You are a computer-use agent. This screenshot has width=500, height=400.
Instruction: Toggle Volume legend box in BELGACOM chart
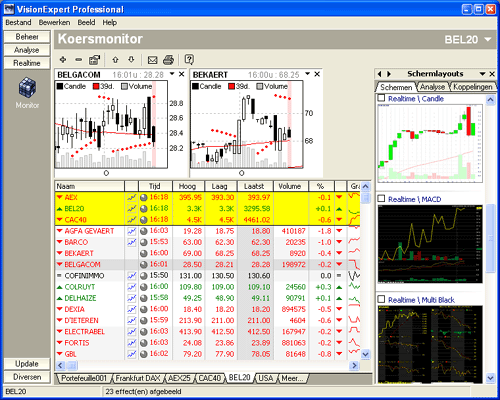click(x=124, y=87)
